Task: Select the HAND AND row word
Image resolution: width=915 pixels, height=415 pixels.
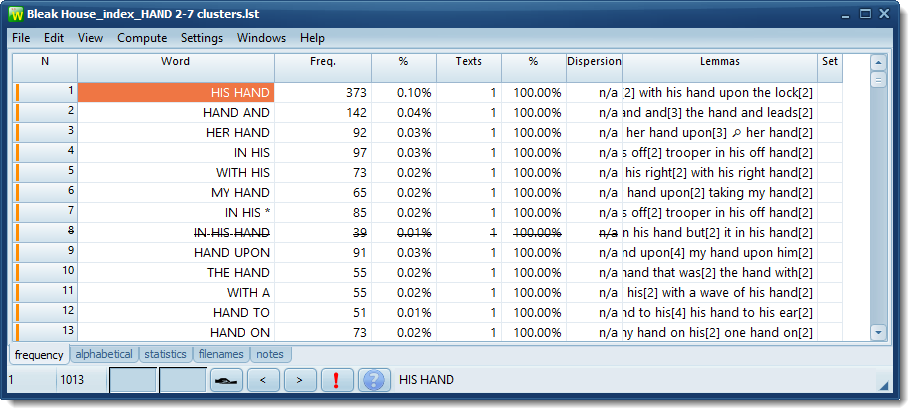Action: coord(176,113)
